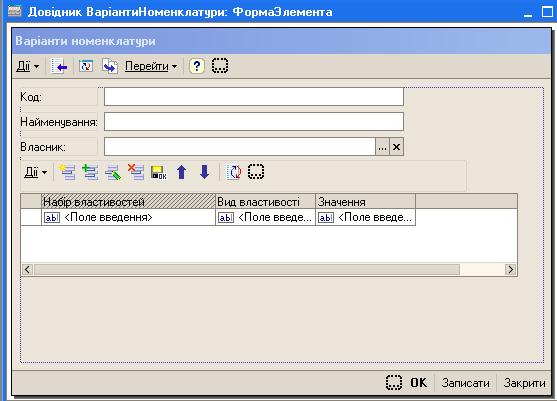Click the create-based-on icon next to Перейти
This screenshot has width=557, height=401.
point(110,66)
